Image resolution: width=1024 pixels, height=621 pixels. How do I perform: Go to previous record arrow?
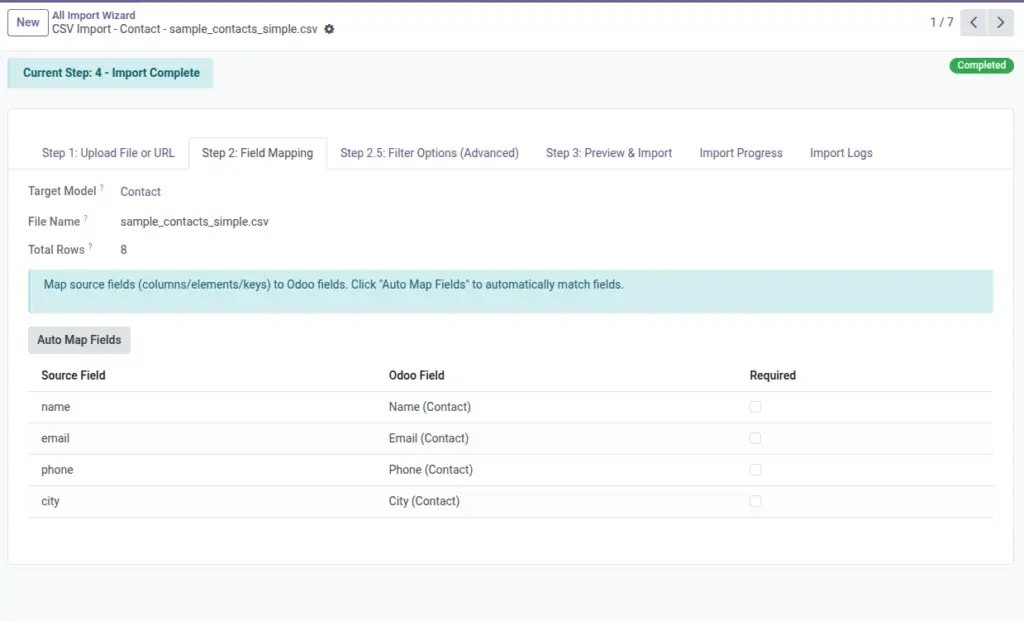pos(973,22)
